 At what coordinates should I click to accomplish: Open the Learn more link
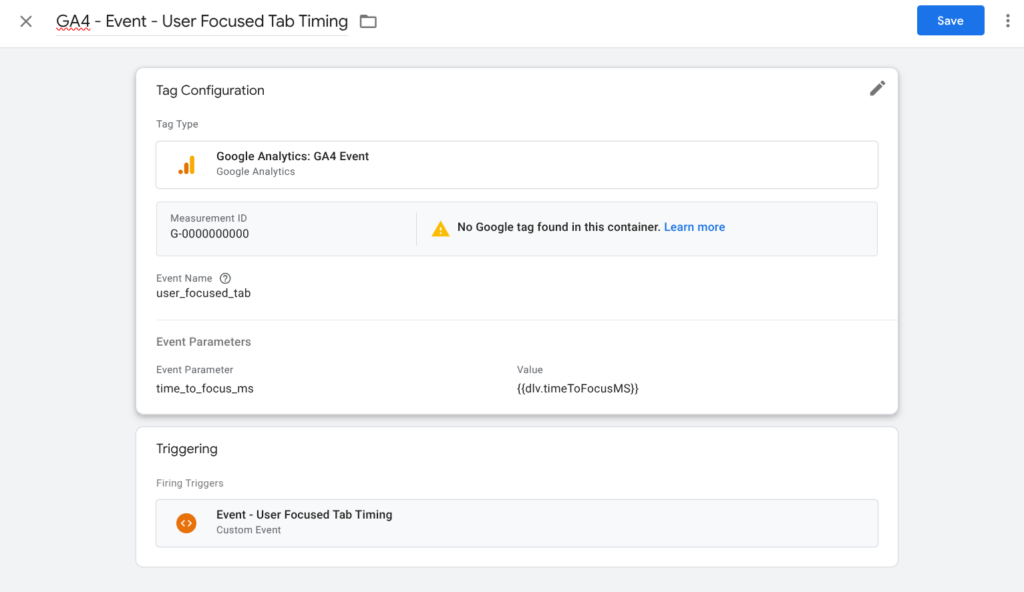694,227
